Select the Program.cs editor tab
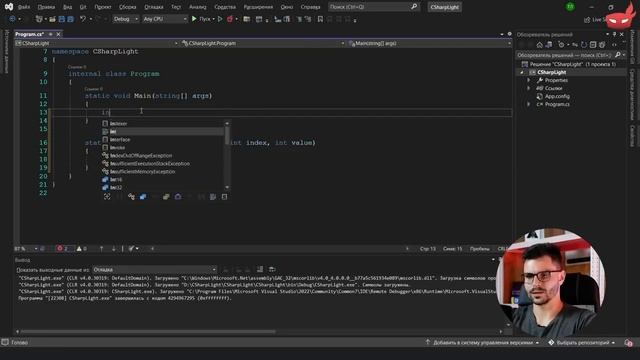Screen dimensions: 640x360 (x=29, y=34)
